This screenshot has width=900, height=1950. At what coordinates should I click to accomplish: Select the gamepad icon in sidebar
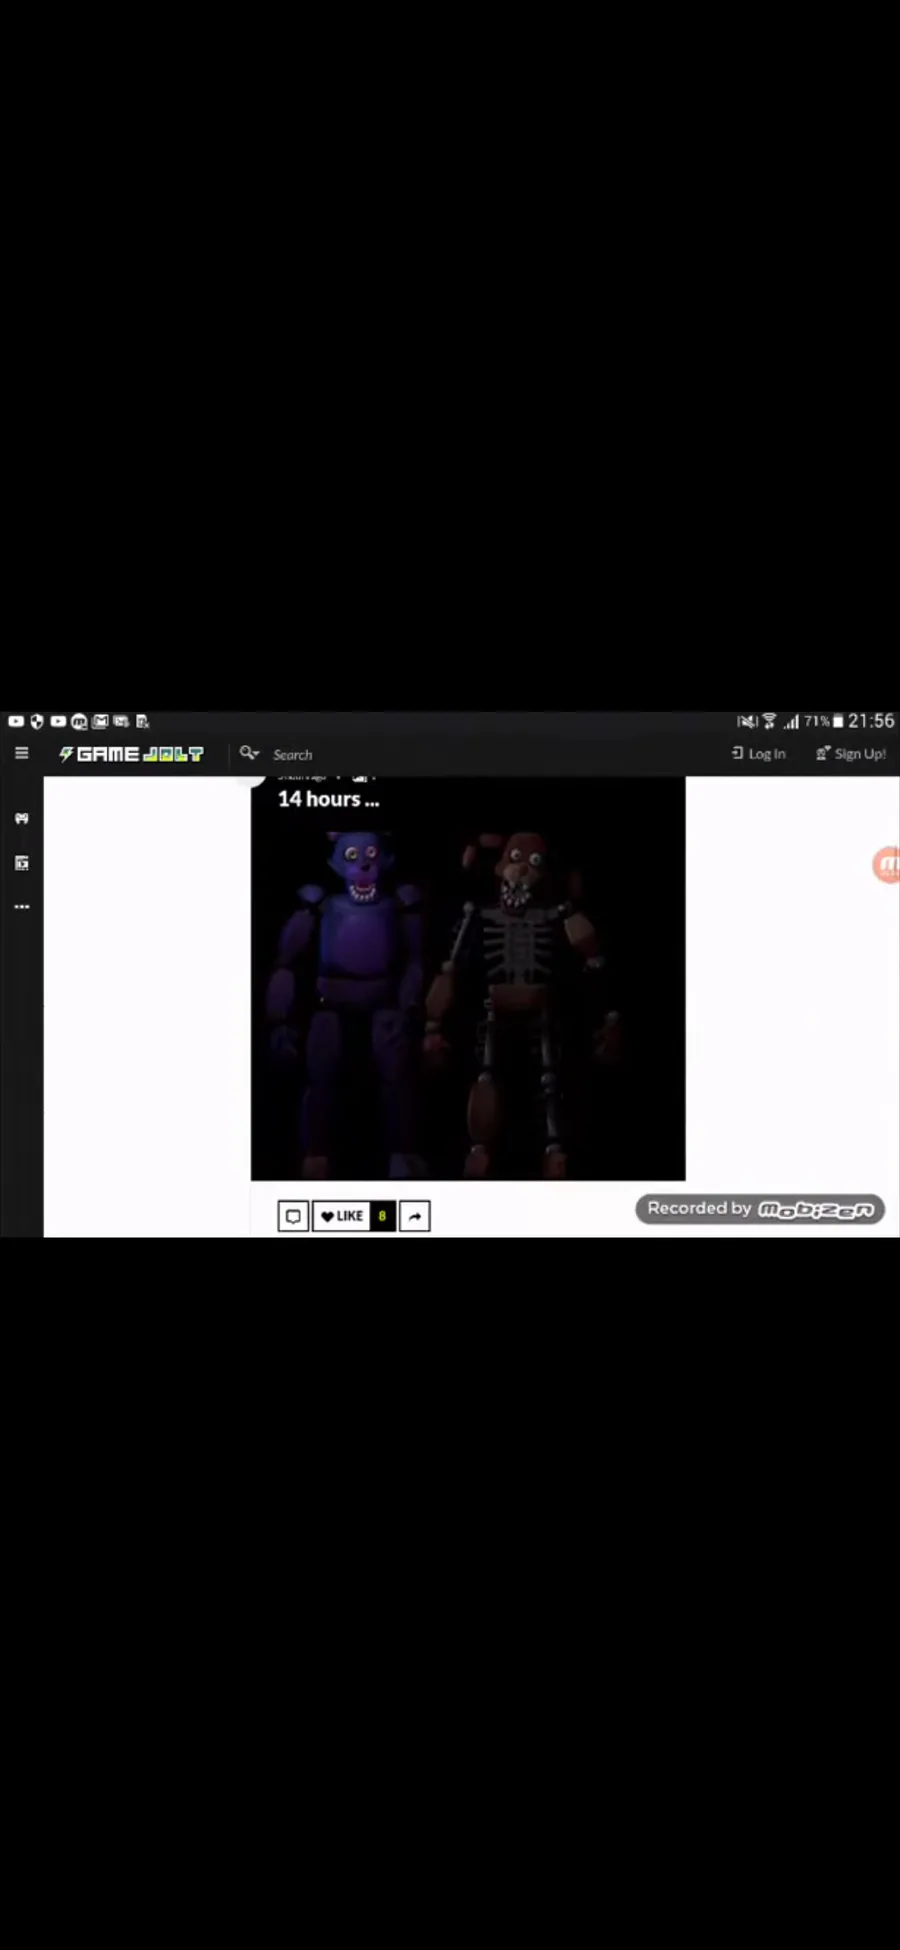pos(22,818)
